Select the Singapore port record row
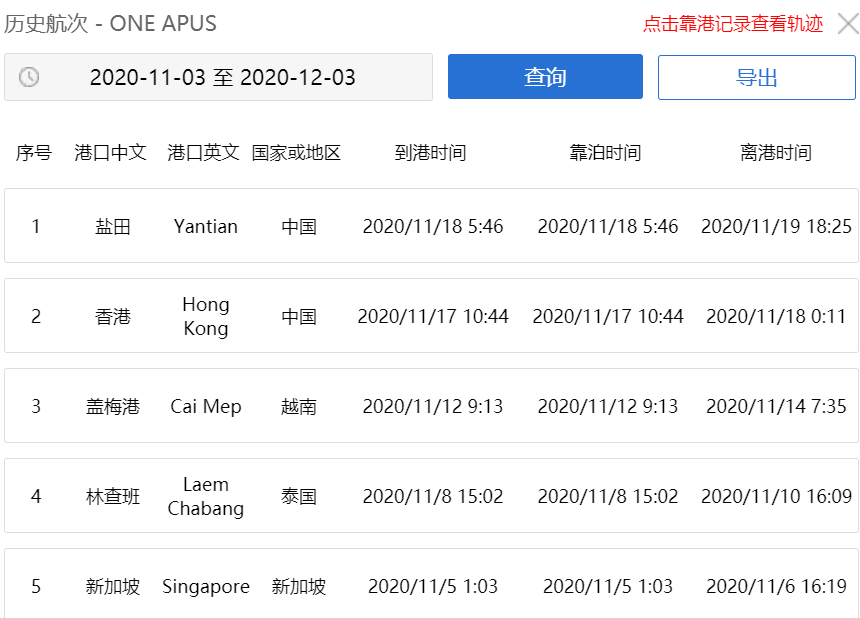Image resolution: width=860 pixels, height=618 pixels. click(430, 587)
